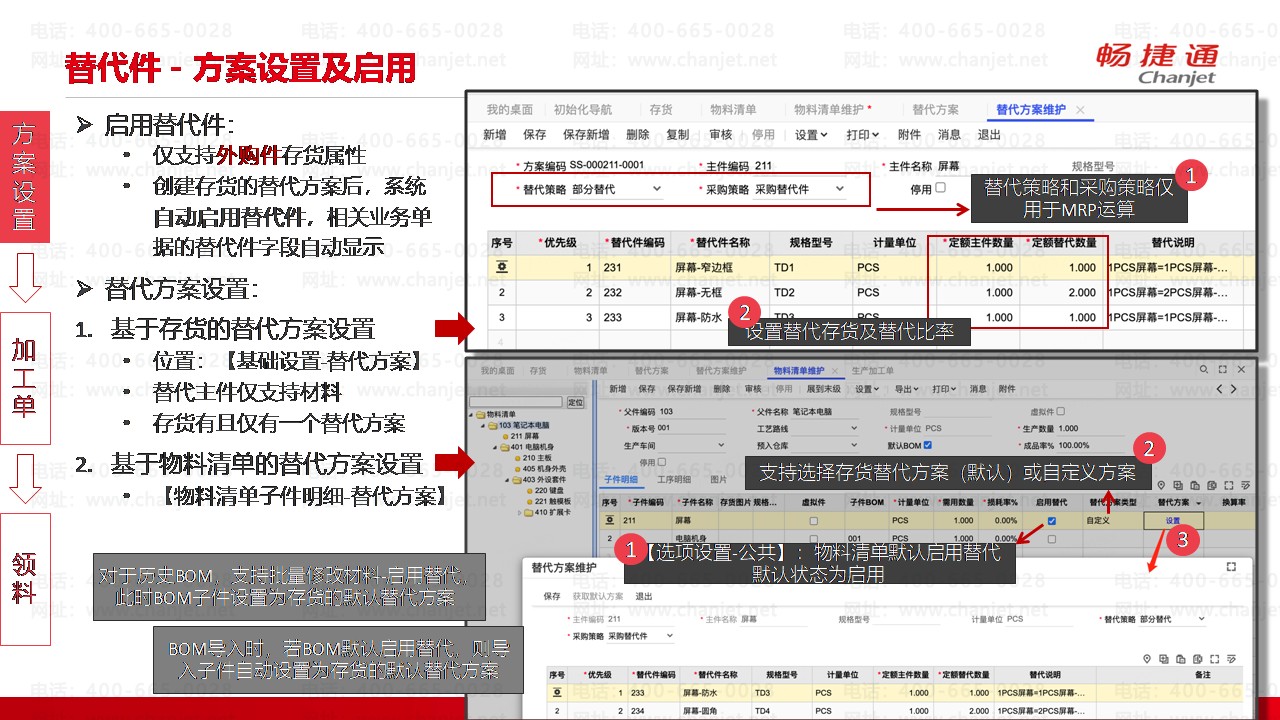Toggle the 虚拟件 checkbox in the BOM header
The image size is (1280, 720).
pos(1061,410)
